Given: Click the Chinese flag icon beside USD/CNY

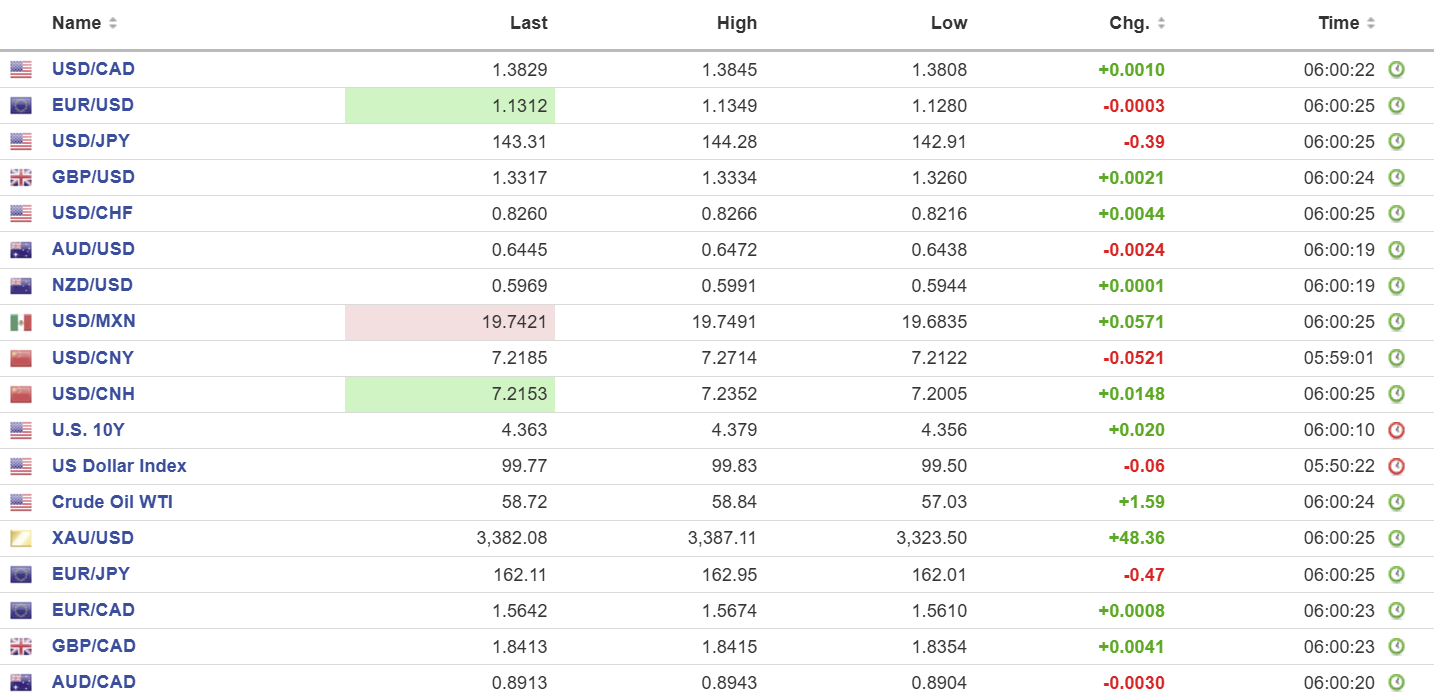Looking at the screenshot, I should tap(21, 358).
